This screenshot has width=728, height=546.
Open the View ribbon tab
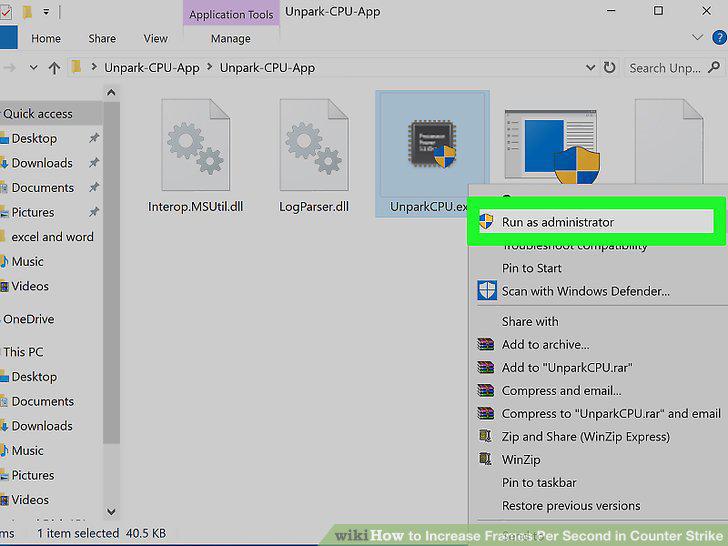coord(156,39)
